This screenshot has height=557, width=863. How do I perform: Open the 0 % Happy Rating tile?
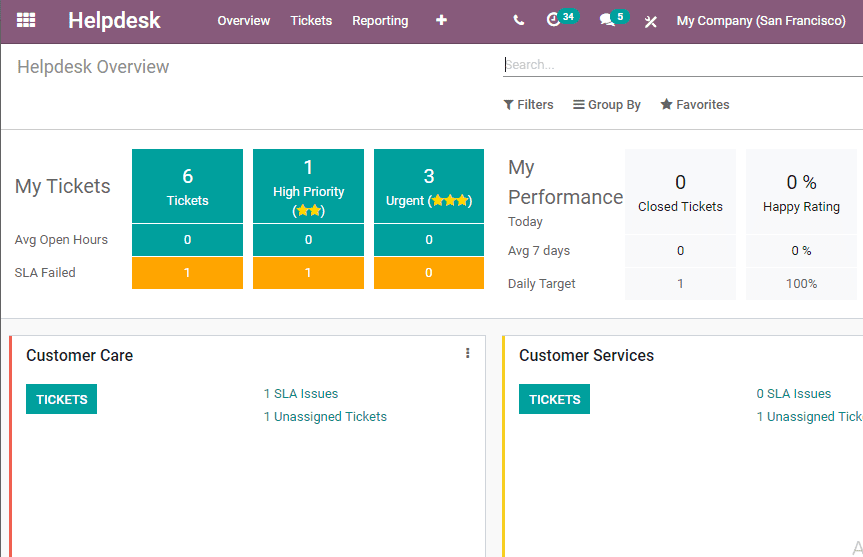[x=801, y=192]
